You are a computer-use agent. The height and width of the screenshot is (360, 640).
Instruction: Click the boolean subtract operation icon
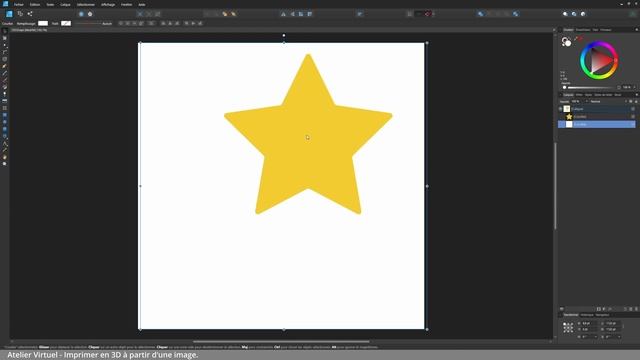point(489,14)
